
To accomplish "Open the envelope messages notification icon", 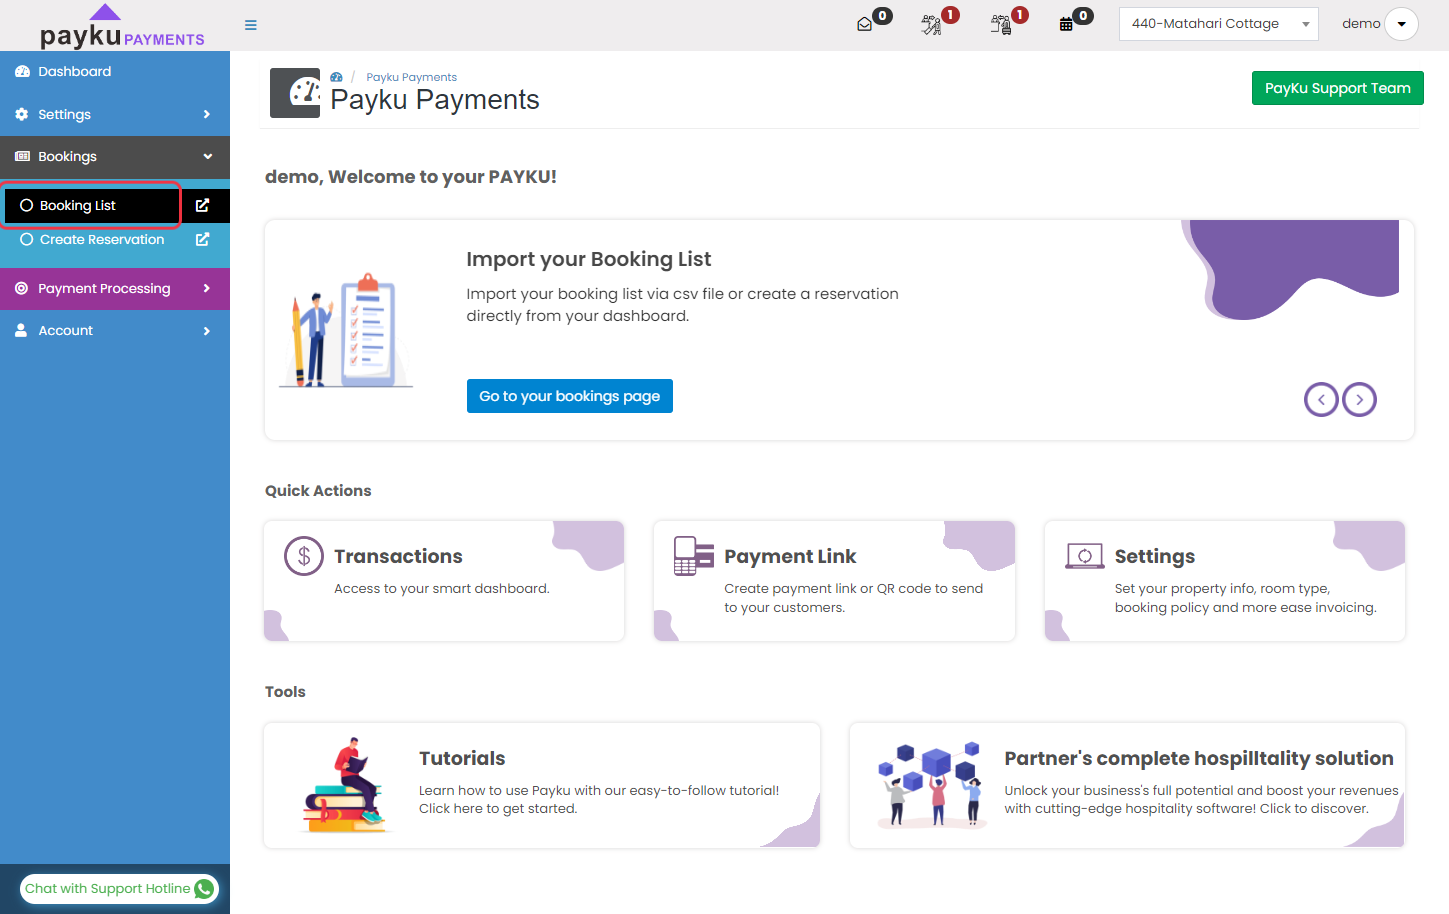I will (865, 25).
